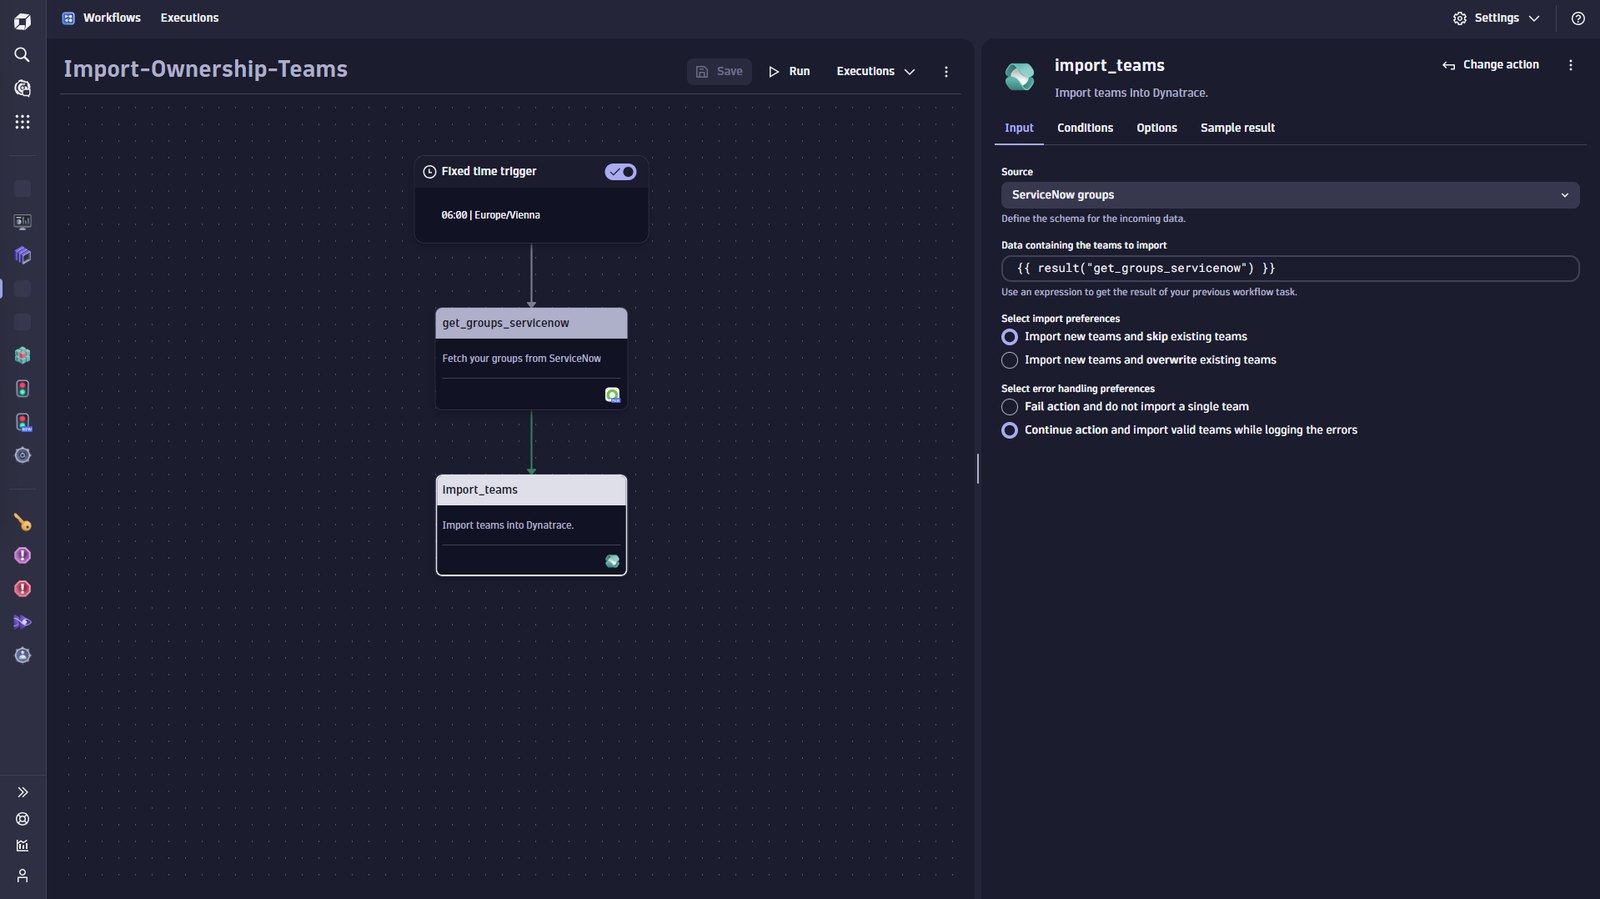This screenshot has width=1600, height=899.
Task: Open the search magnifier in sidebar
Action: (22, 55)
